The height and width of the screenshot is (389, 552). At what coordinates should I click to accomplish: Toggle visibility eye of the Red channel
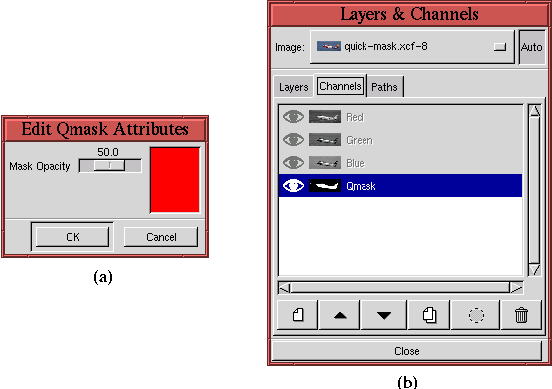(293, 117)
